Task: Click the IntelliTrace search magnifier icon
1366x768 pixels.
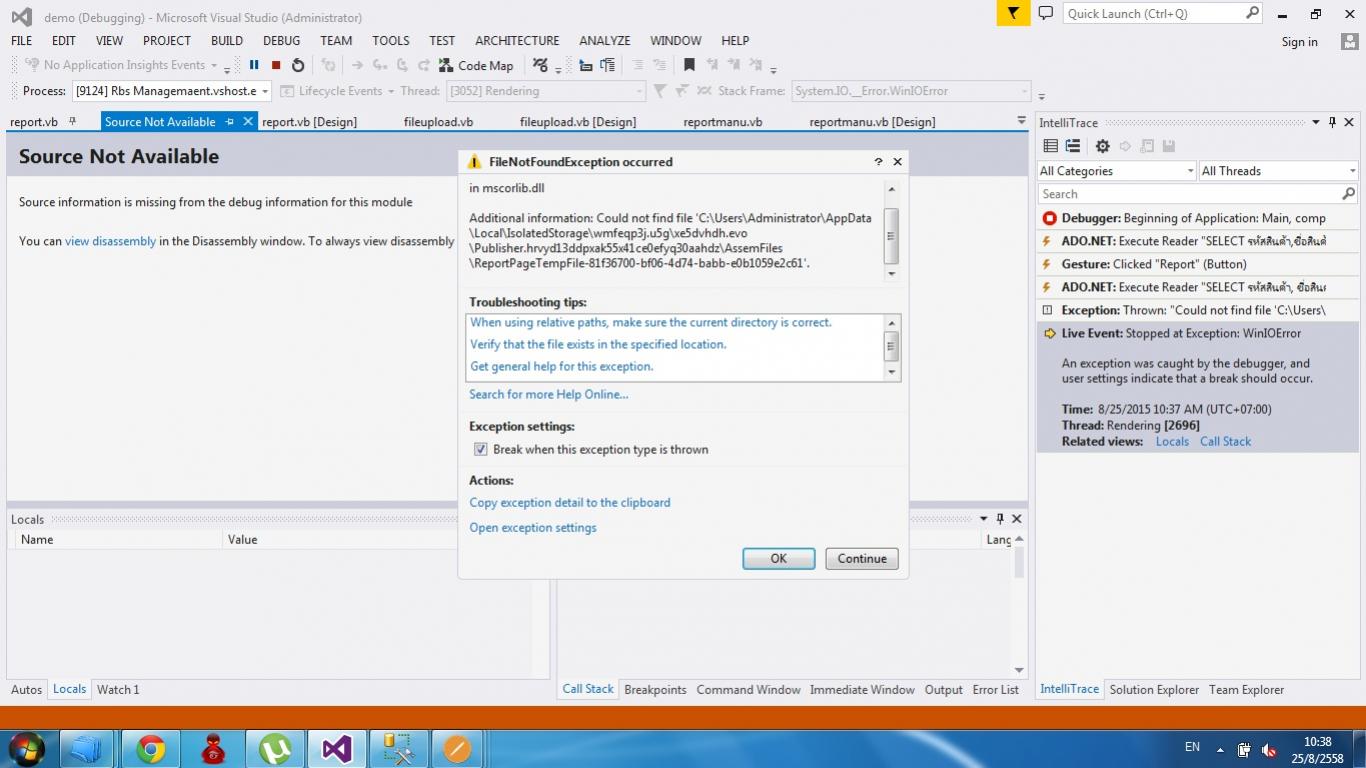Action: point(1348,194)
